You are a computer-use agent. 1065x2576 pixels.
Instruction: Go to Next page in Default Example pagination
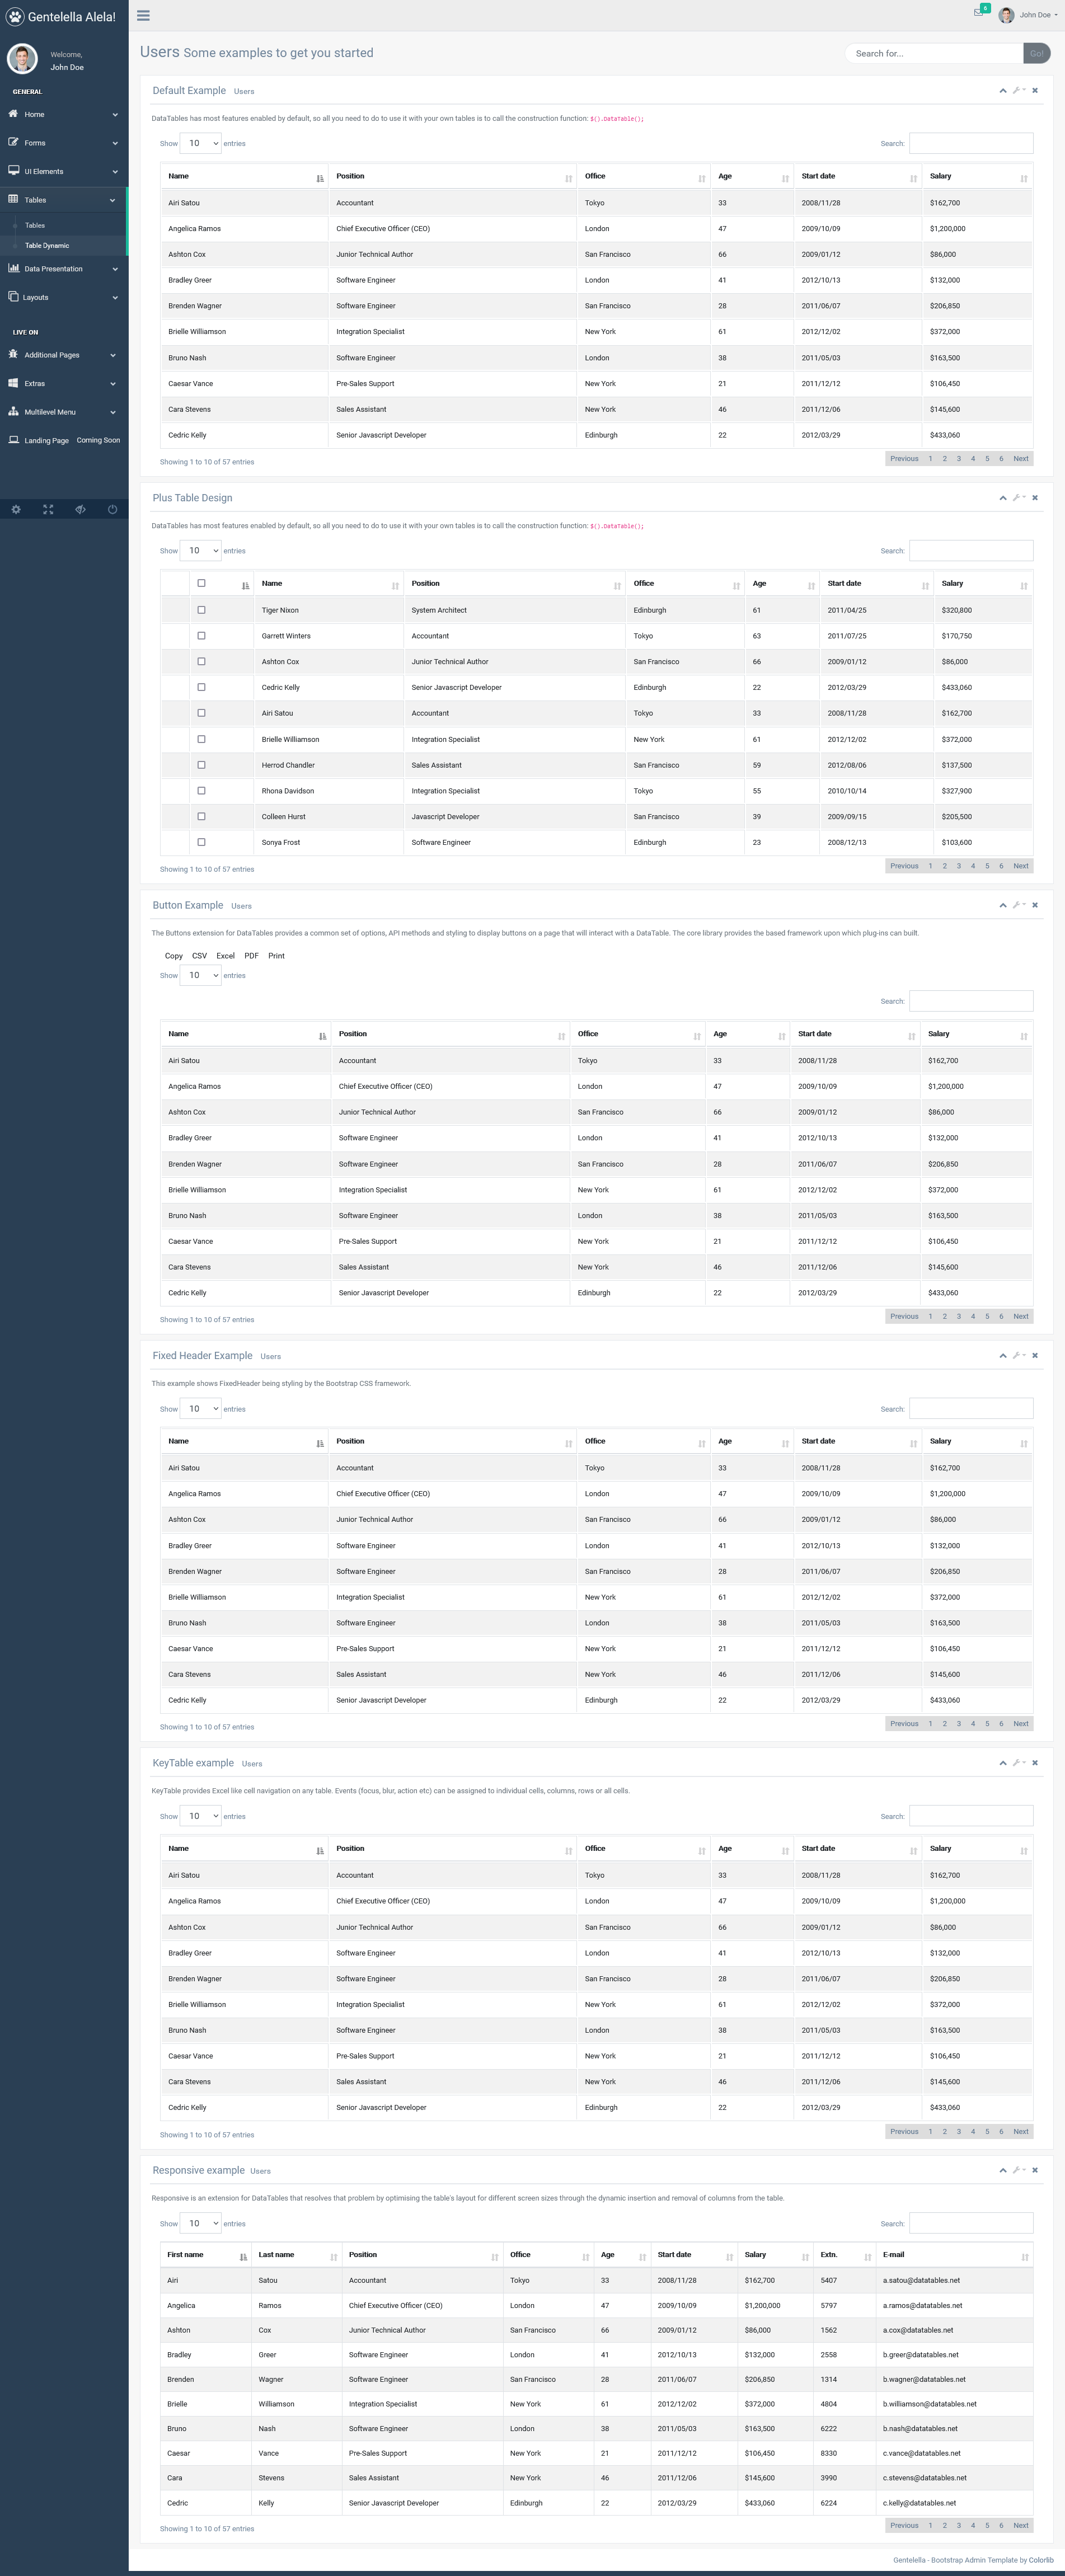click(1021, 459)
